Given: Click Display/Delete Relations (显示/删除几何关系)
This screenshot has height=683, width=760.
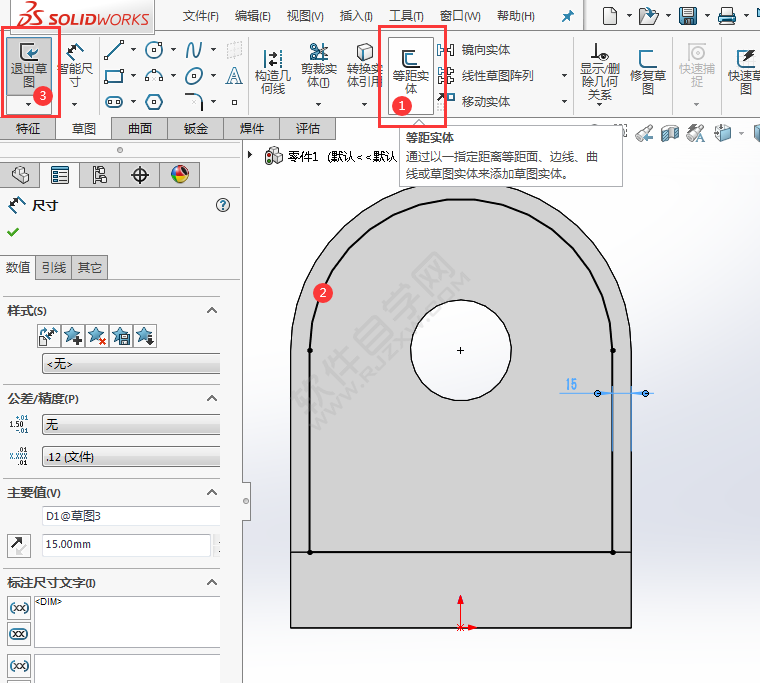Looking at the screenshot, I should pyautogui.click(x=600, y=72).
